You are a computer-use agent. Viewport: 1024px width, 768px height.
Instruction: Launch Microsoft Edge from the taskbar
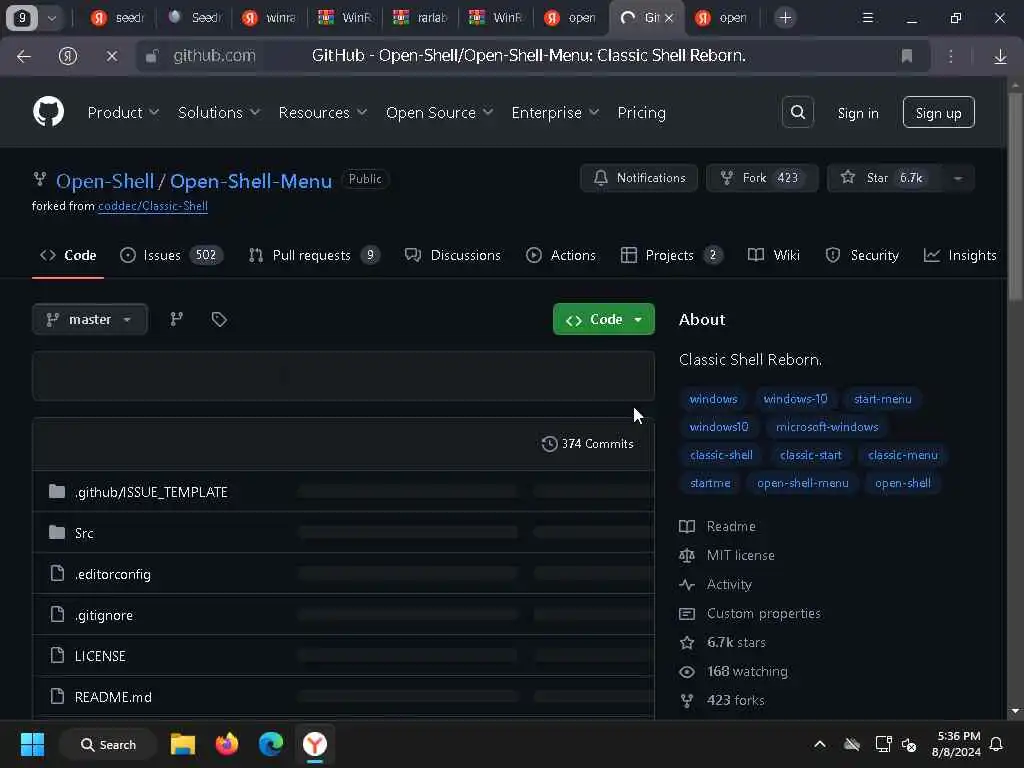click(270, 744)
